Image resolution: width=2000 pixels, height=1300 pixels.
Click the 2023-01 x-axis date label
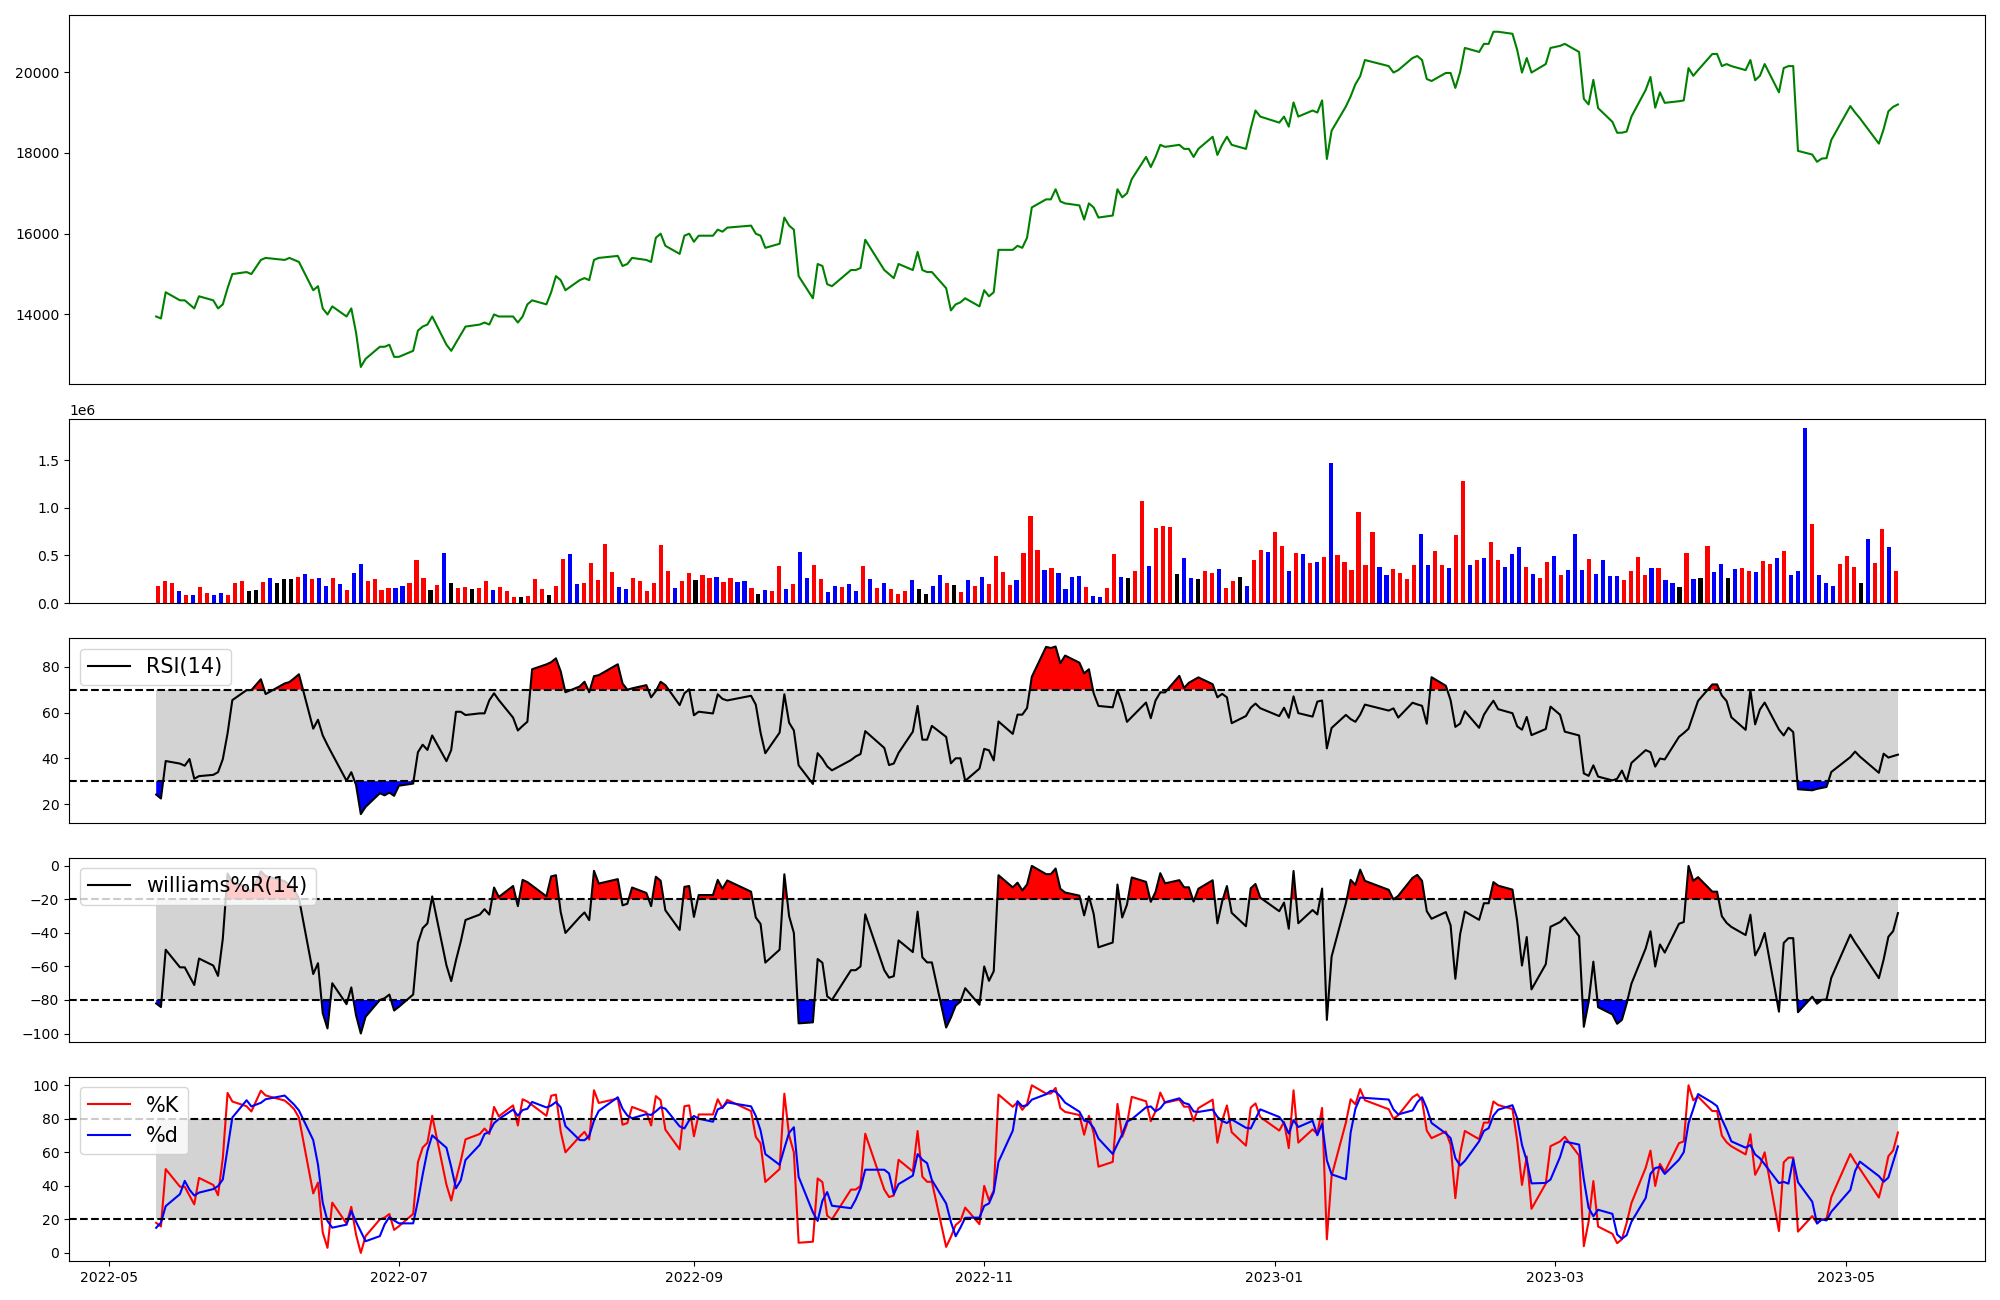point(1275,1277)
